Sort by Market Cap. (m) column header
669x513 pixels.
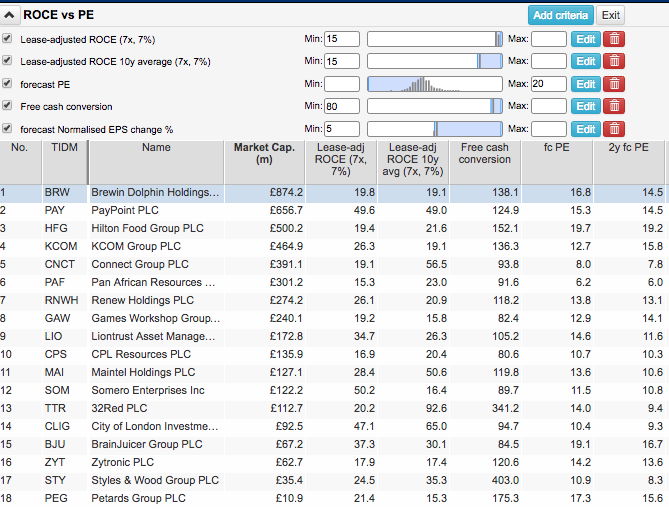coord(264,162)
